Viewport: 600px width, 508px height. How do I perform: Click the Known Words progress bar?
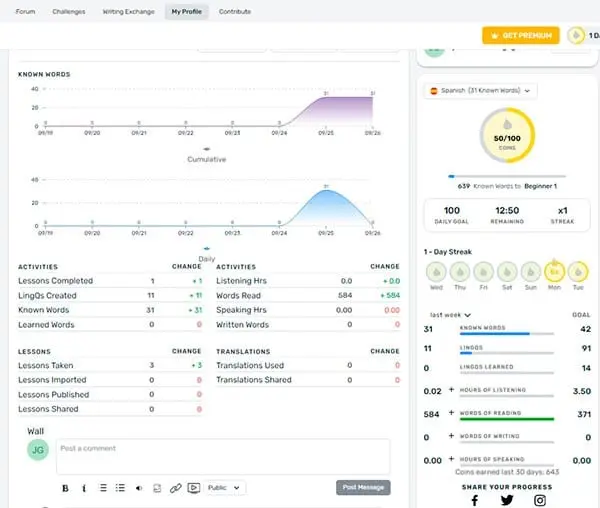click(507, 334)
